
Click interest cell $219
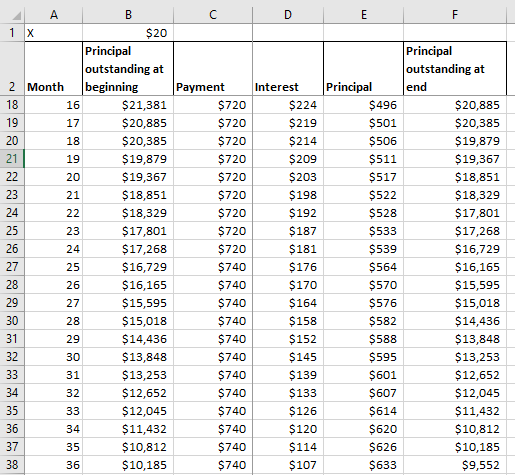288,123
